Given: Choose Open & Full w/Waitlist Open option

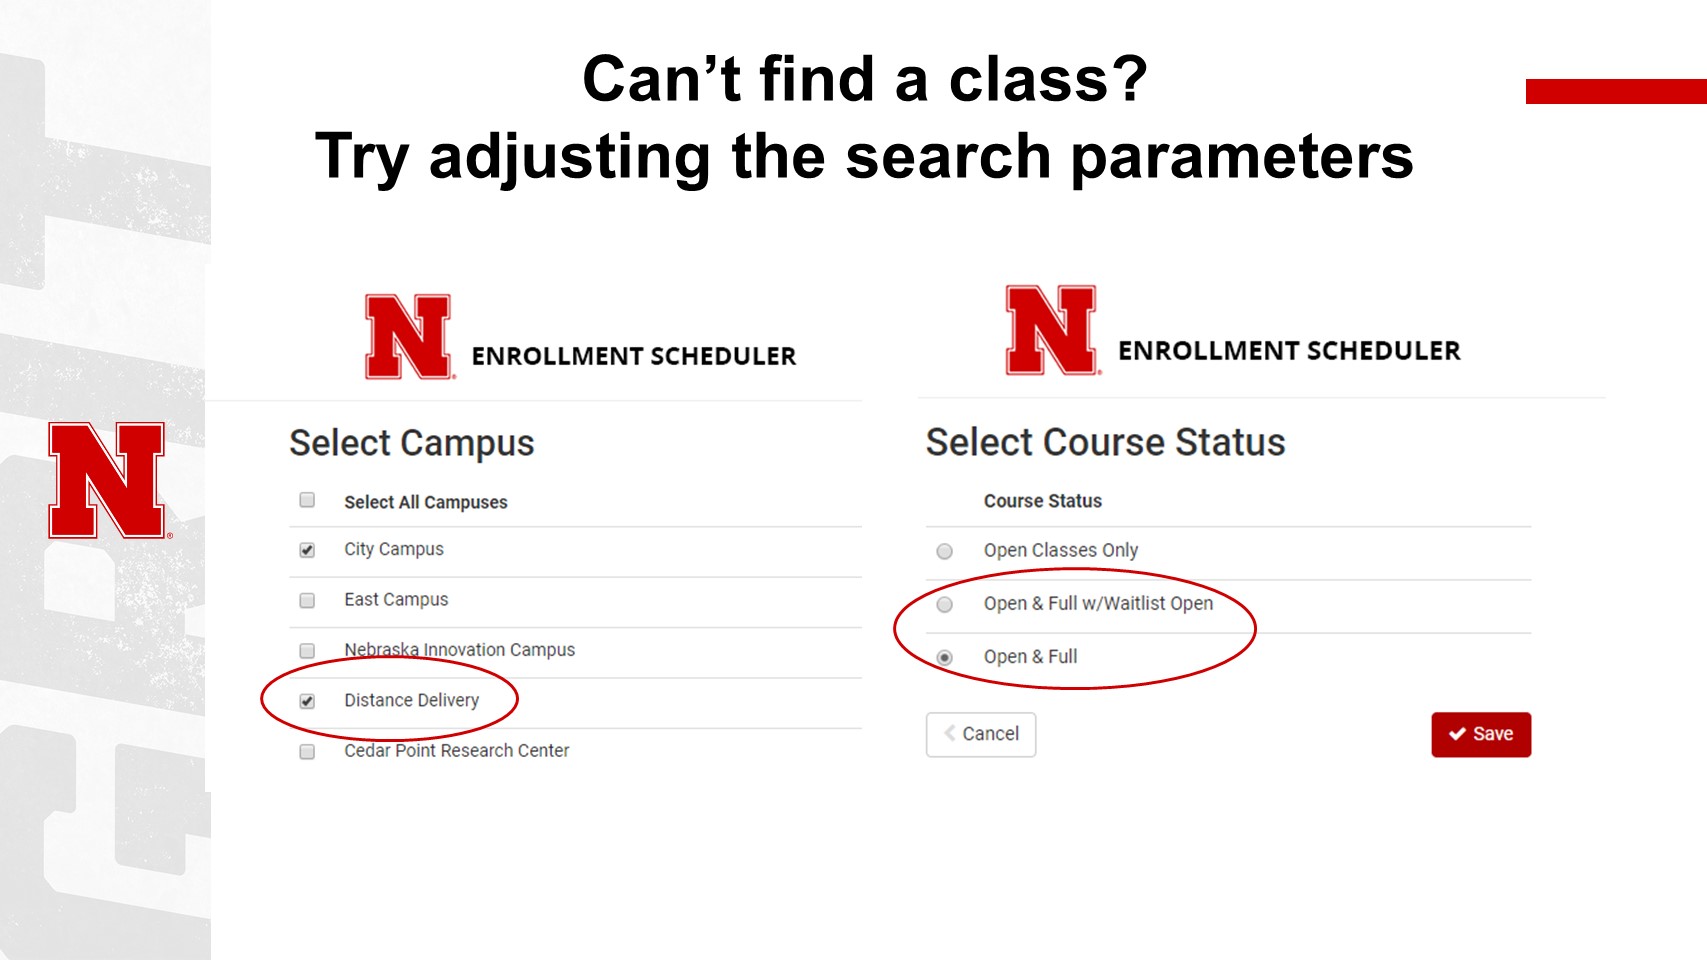Looking at the screenshot, I should [944, 604].
